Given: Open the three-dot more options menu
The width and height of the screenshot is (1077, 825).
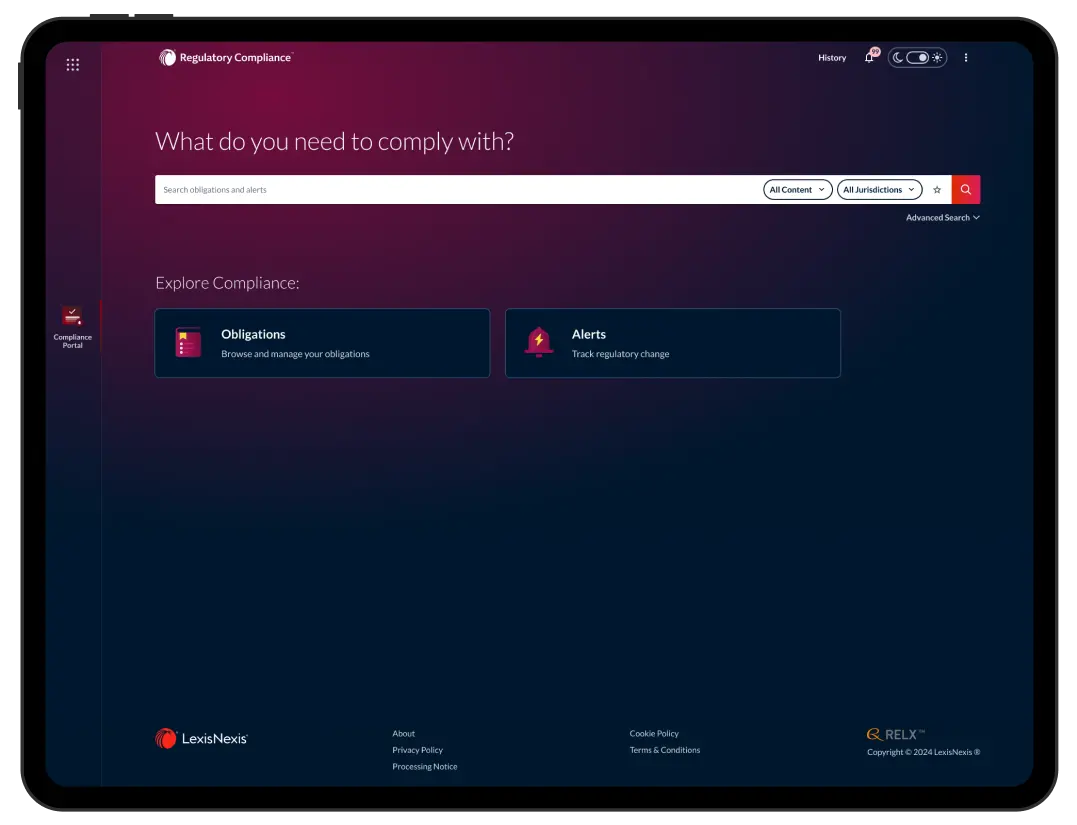Looking at the screenshot, I should click(965, 58).
